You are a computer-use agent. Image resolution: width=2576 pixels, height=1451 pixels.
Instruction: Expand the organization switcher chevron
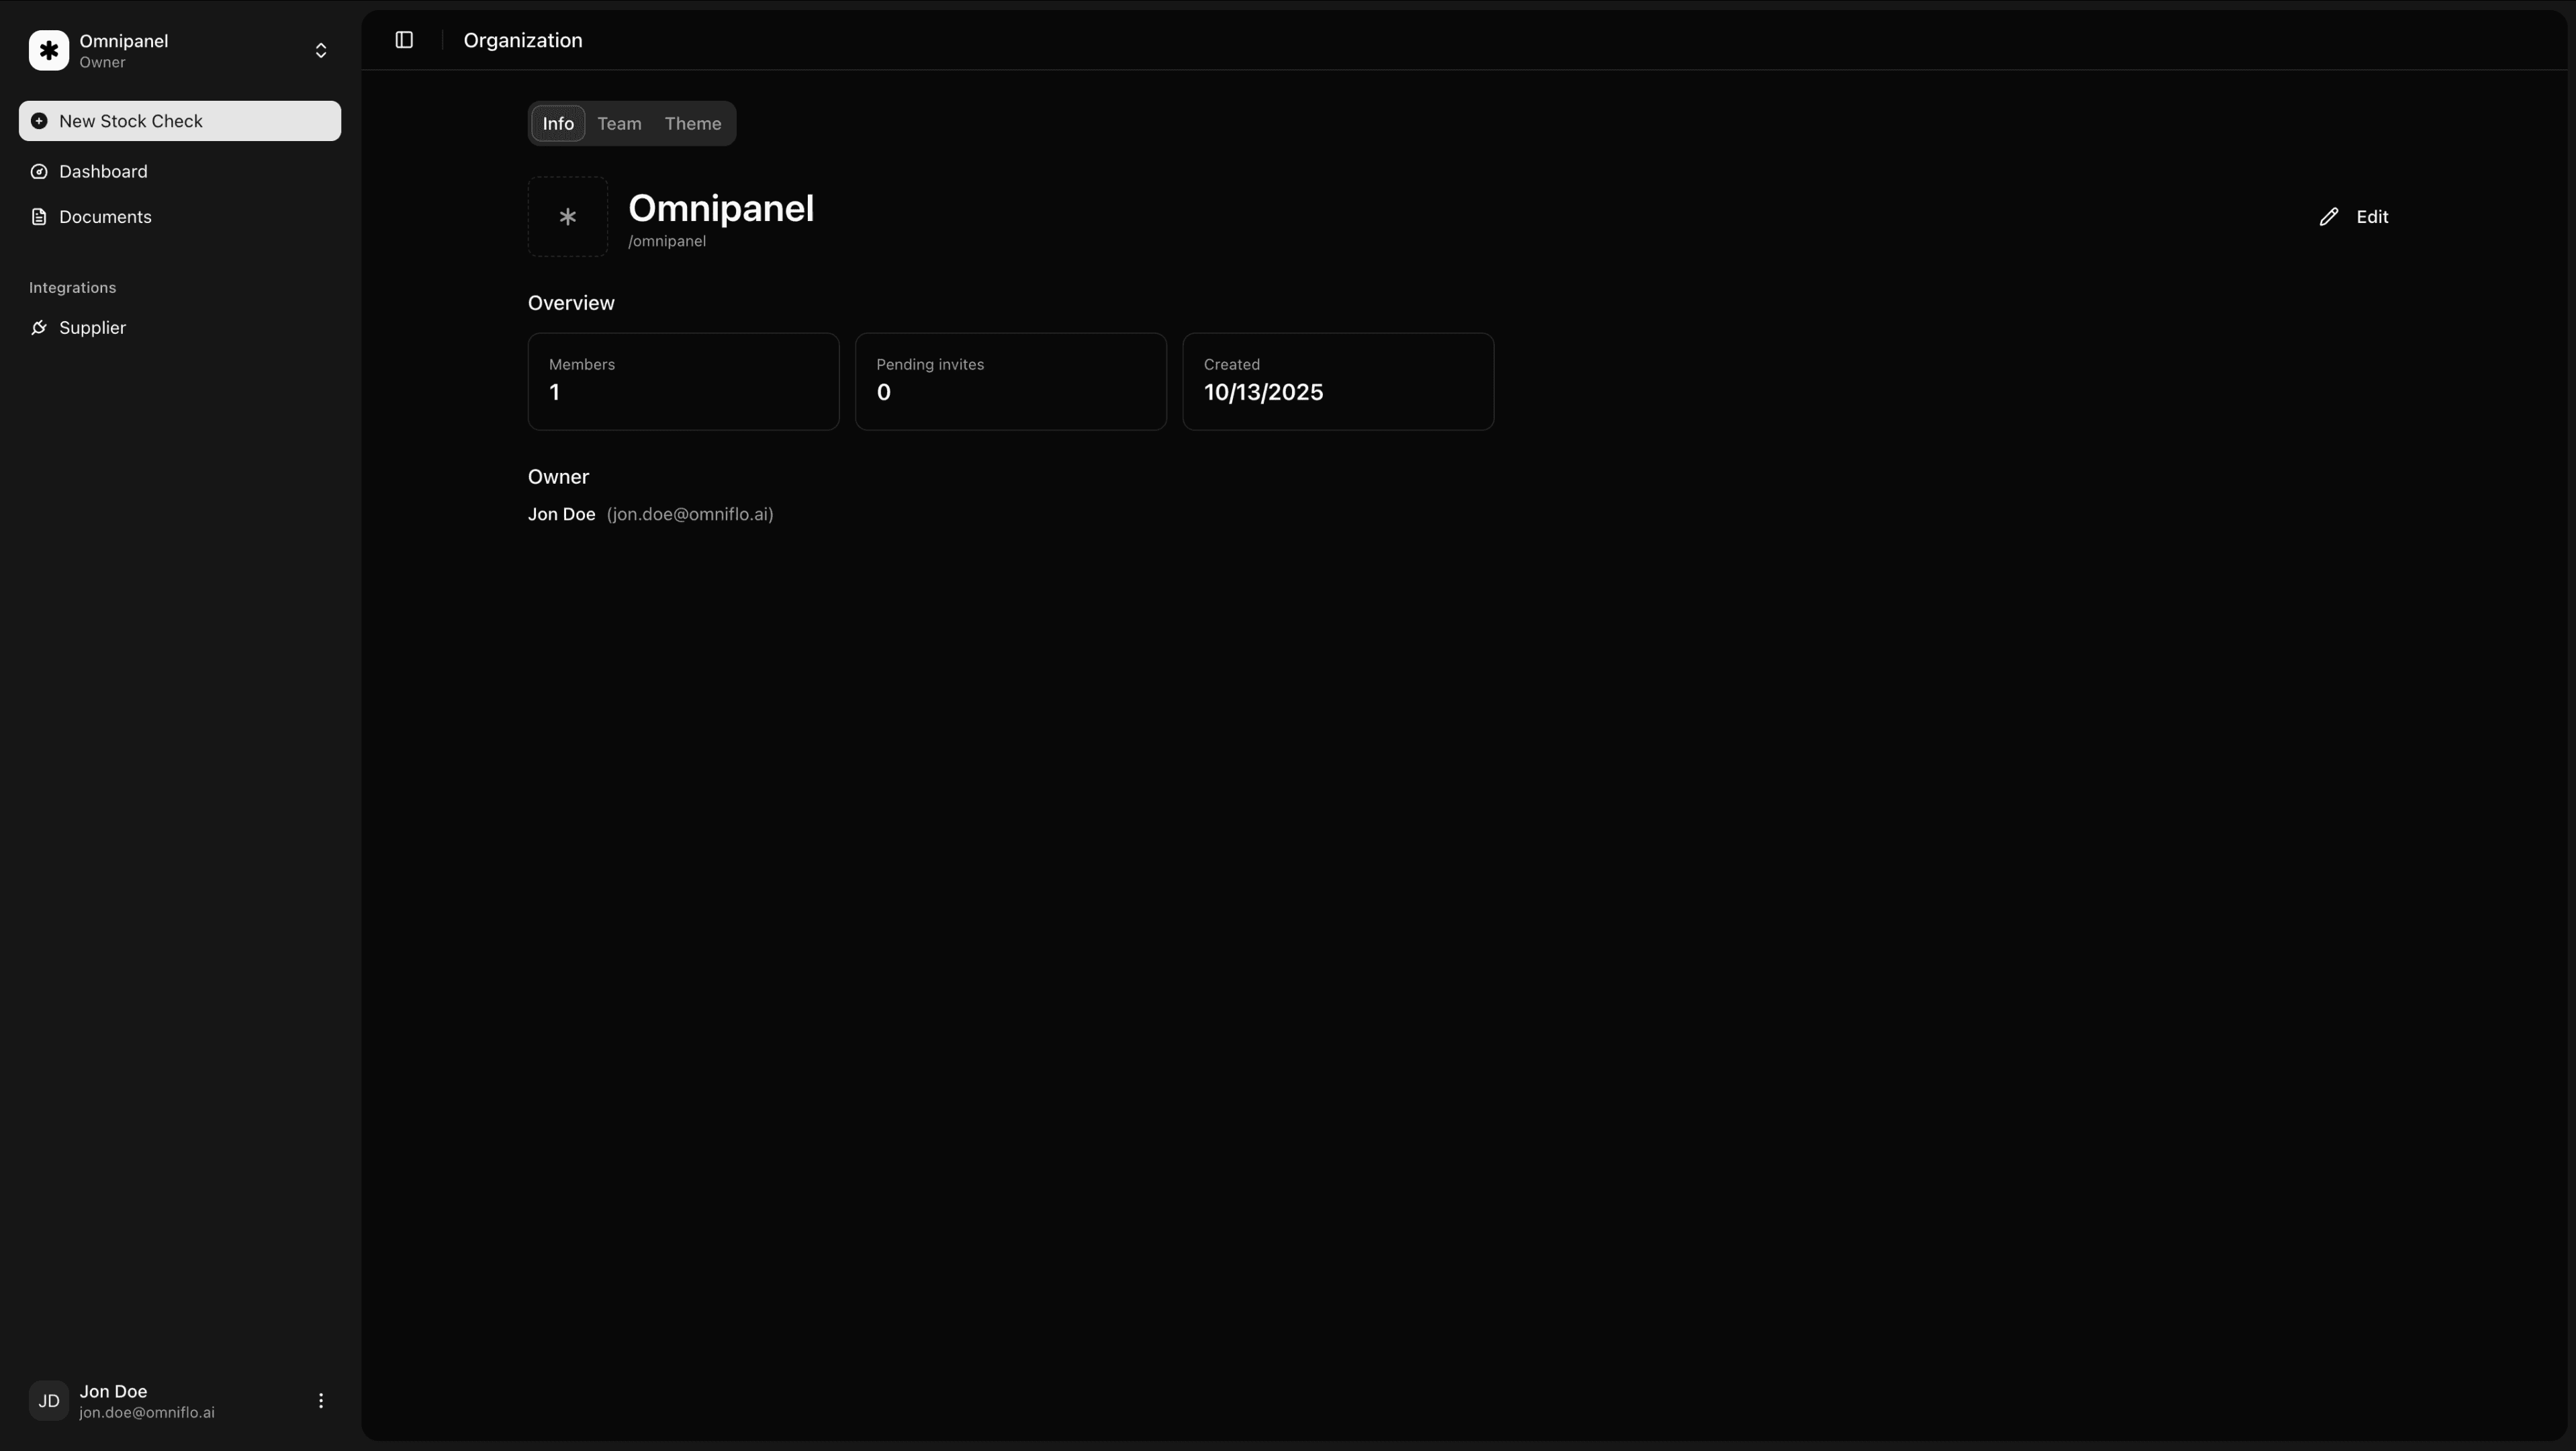tap(321, 50)
